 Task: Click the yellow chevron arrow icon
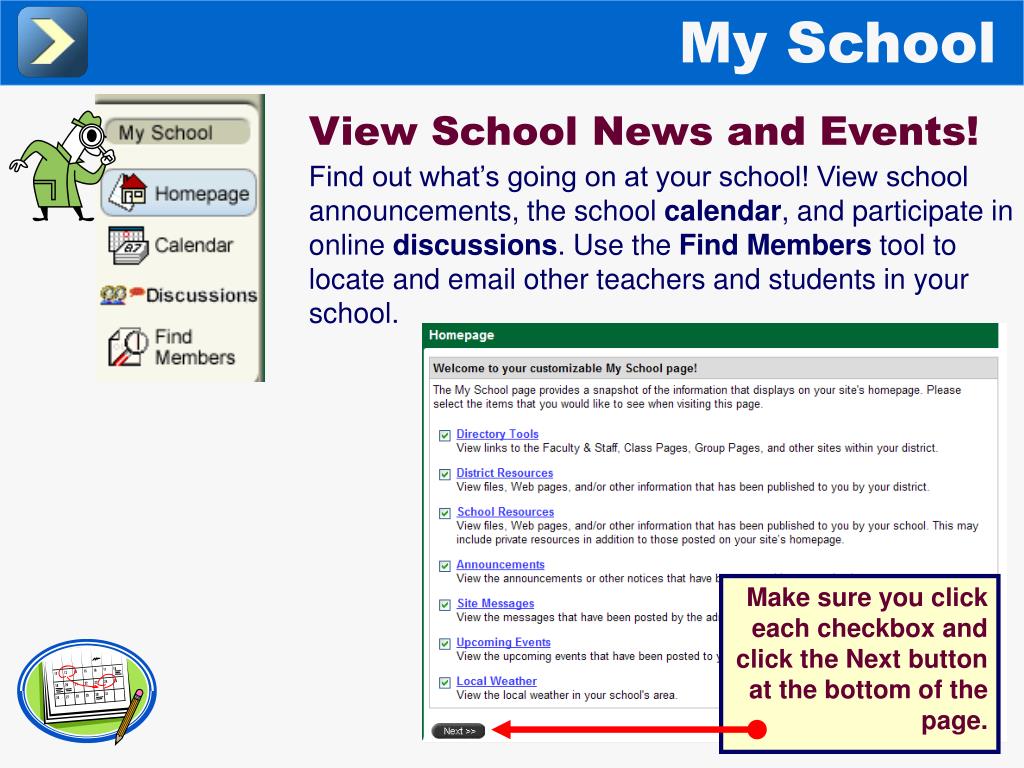click(53, 42)
